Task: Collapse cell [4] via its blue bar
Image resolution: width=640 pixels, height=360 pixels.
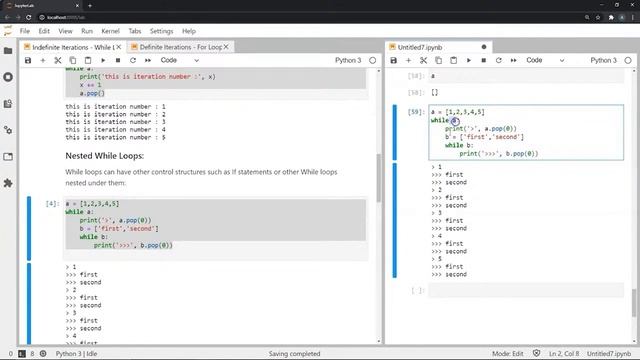Action: [x=29, y=228]
